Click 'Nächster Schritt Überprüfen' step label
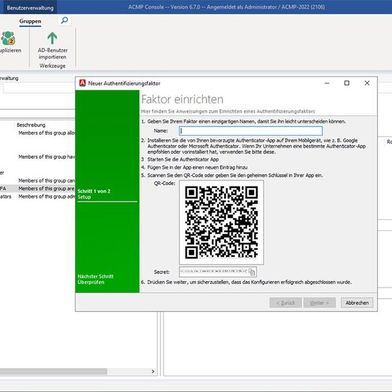 [x=95, y=279]
